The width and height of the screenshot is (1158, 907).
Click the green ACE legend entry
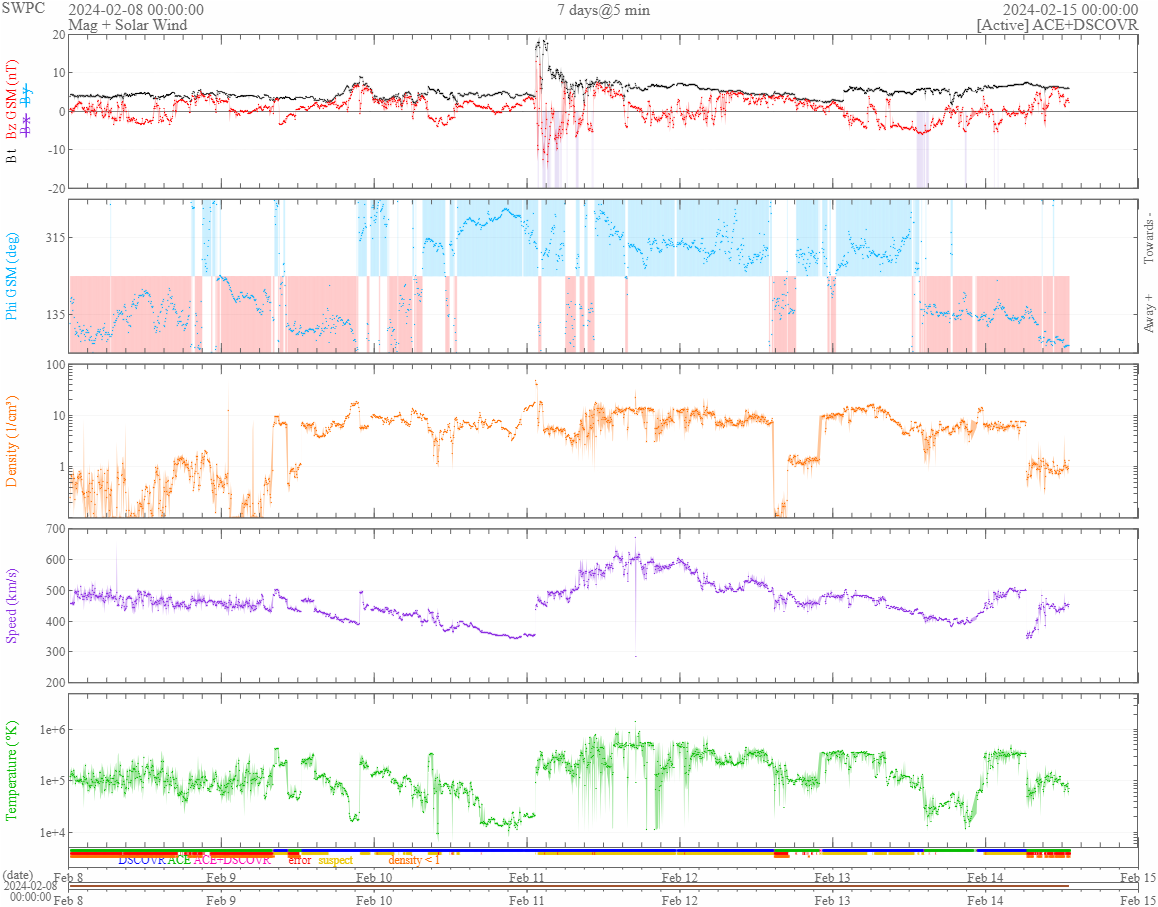pyautogui.click(x=179, y=860)
